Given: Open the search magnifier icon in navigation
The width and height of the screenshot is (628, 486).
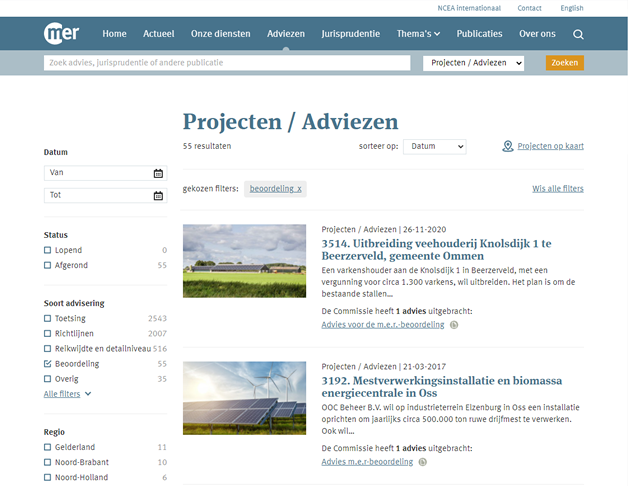Looking at the screenshot, I should click(x=578, y=34).
